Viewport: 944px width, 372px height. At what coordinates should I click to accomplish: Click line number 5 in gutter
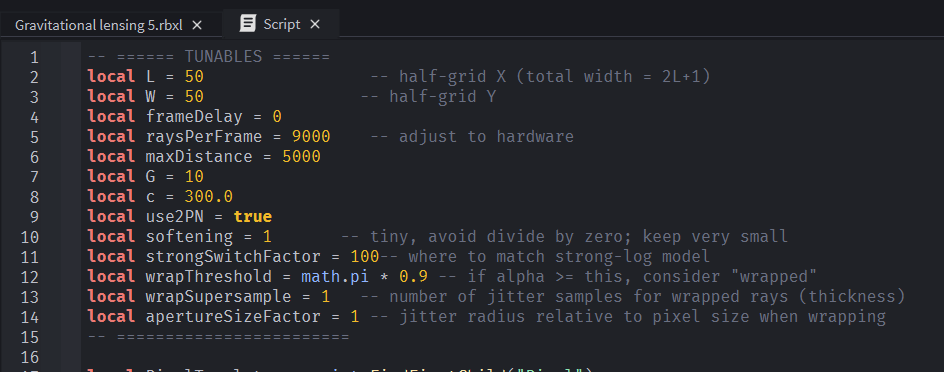coord(34,137)
